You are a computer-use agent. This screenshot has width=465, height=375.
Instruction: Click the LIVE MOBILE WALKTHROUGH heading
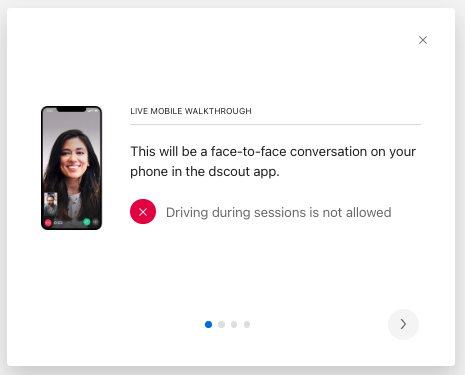tap(191, 111)
